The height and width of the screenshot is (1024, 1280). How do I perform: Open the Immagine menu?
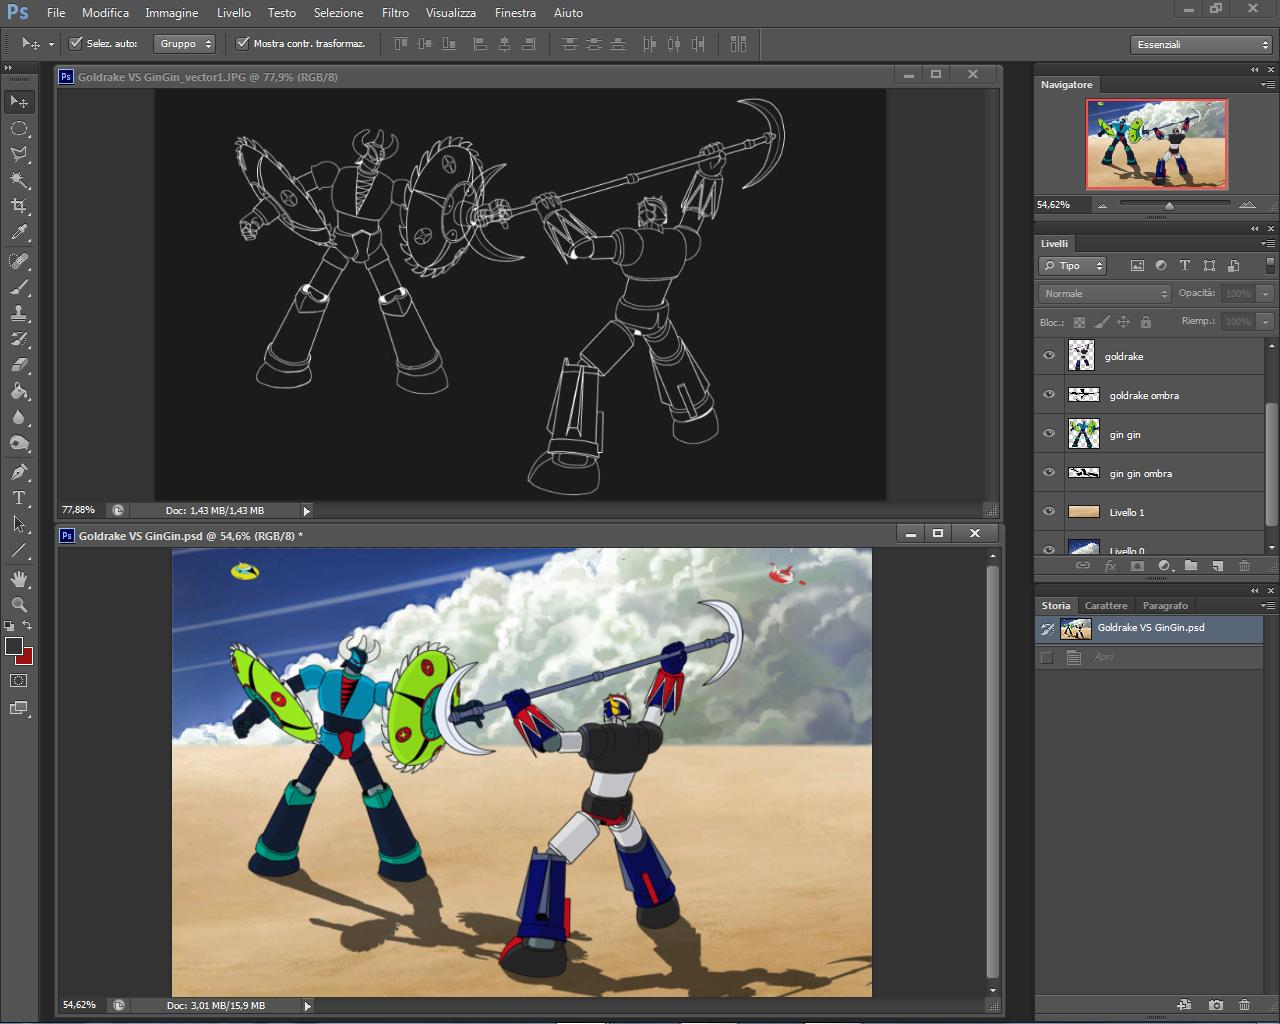coord(172,13)
